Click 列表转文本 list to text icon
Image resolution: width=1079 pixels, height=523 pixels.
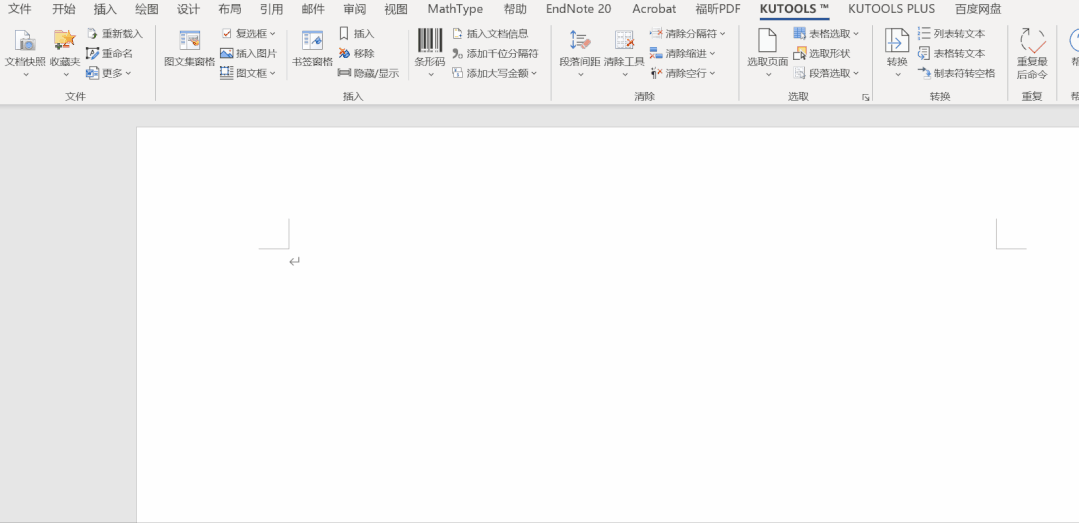pyautogui.click(x=924, y=34)
